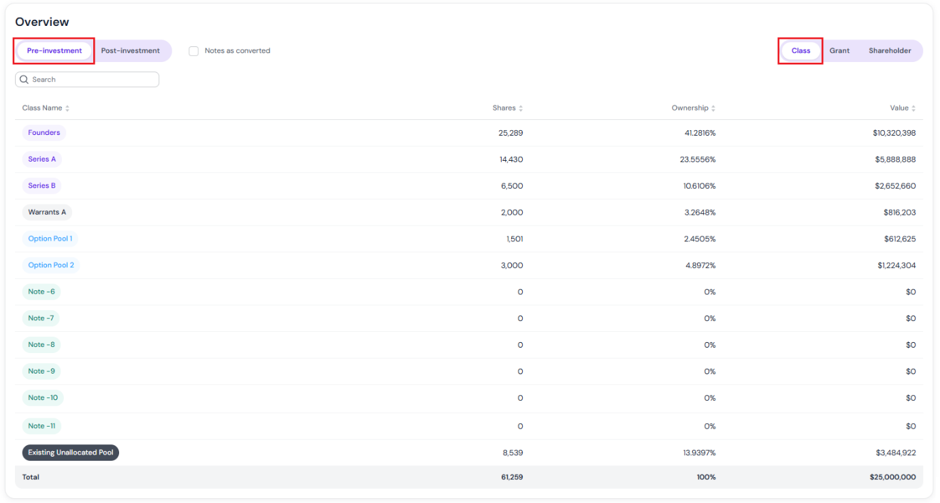Select the ownership value 2.4505%
Screen dimensions: 940x503
(x=700, y=239)
